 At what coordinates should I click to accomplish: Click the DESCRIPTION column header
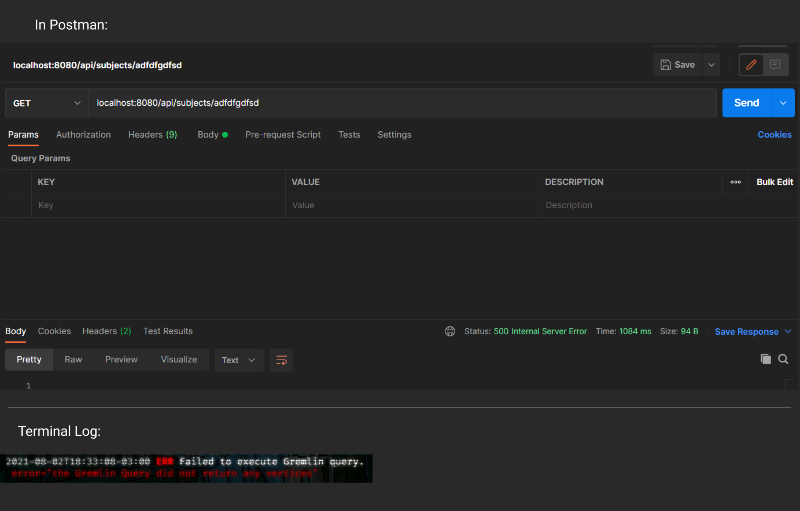574,182
